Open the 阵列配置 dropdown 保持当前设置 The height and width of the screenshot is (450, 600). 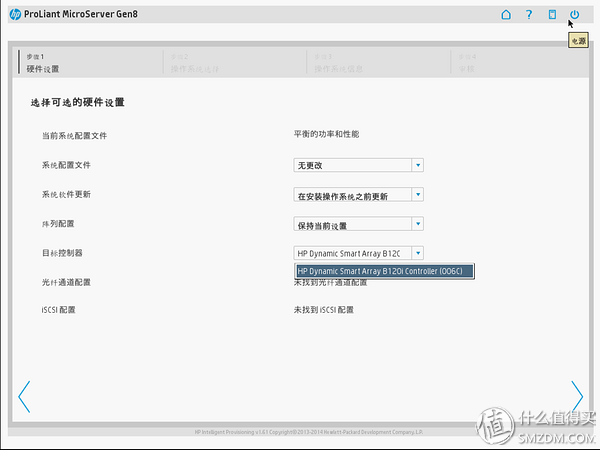[x=358, y=224]
